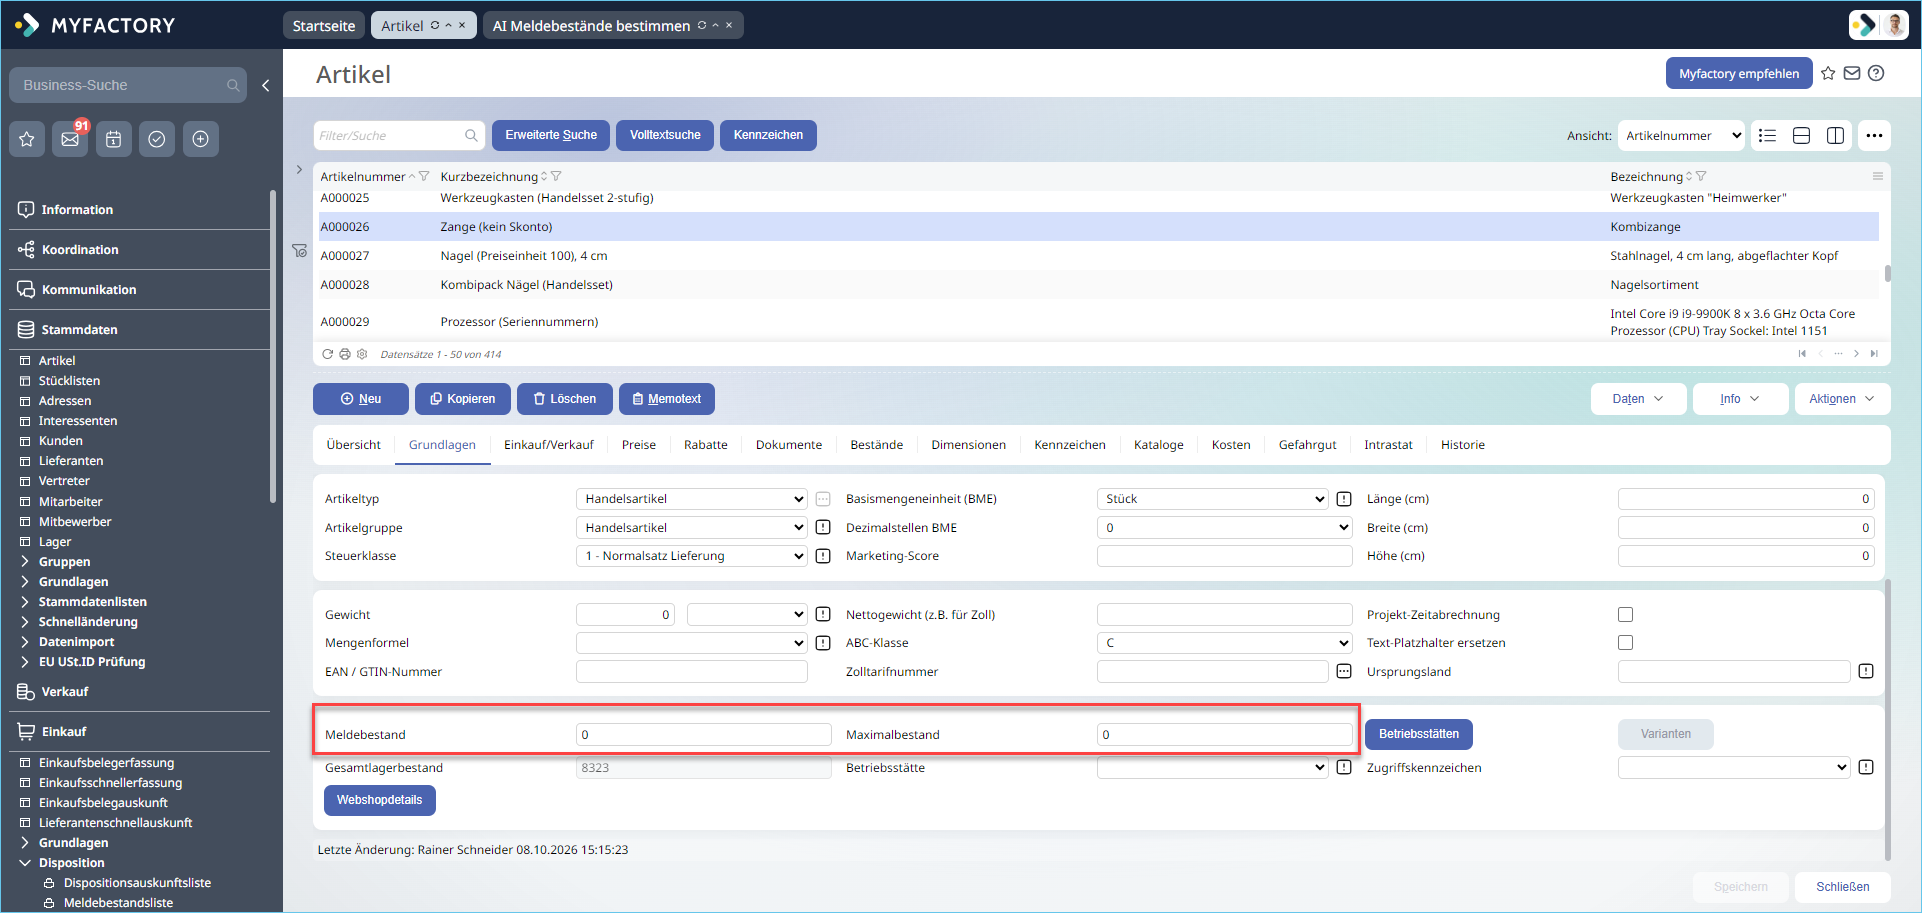
Task: Click the help question mark icon
Action: click(1876, 73)
